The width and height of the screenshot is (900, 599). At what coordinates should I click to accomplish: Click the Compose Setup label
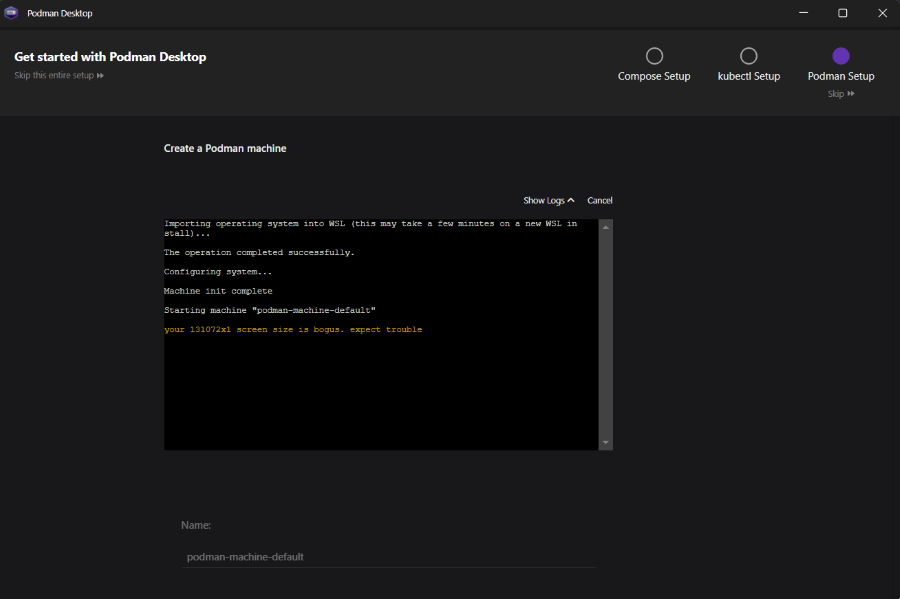point(654,76)
